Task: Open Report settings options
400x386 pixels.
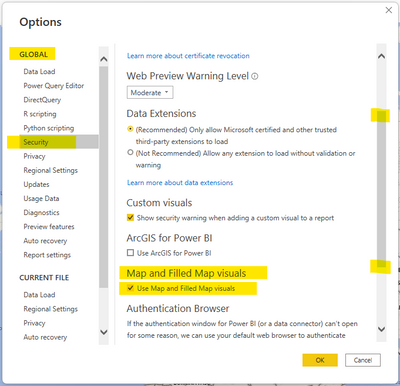Action: pyautogui.click(x=47, y=255)
